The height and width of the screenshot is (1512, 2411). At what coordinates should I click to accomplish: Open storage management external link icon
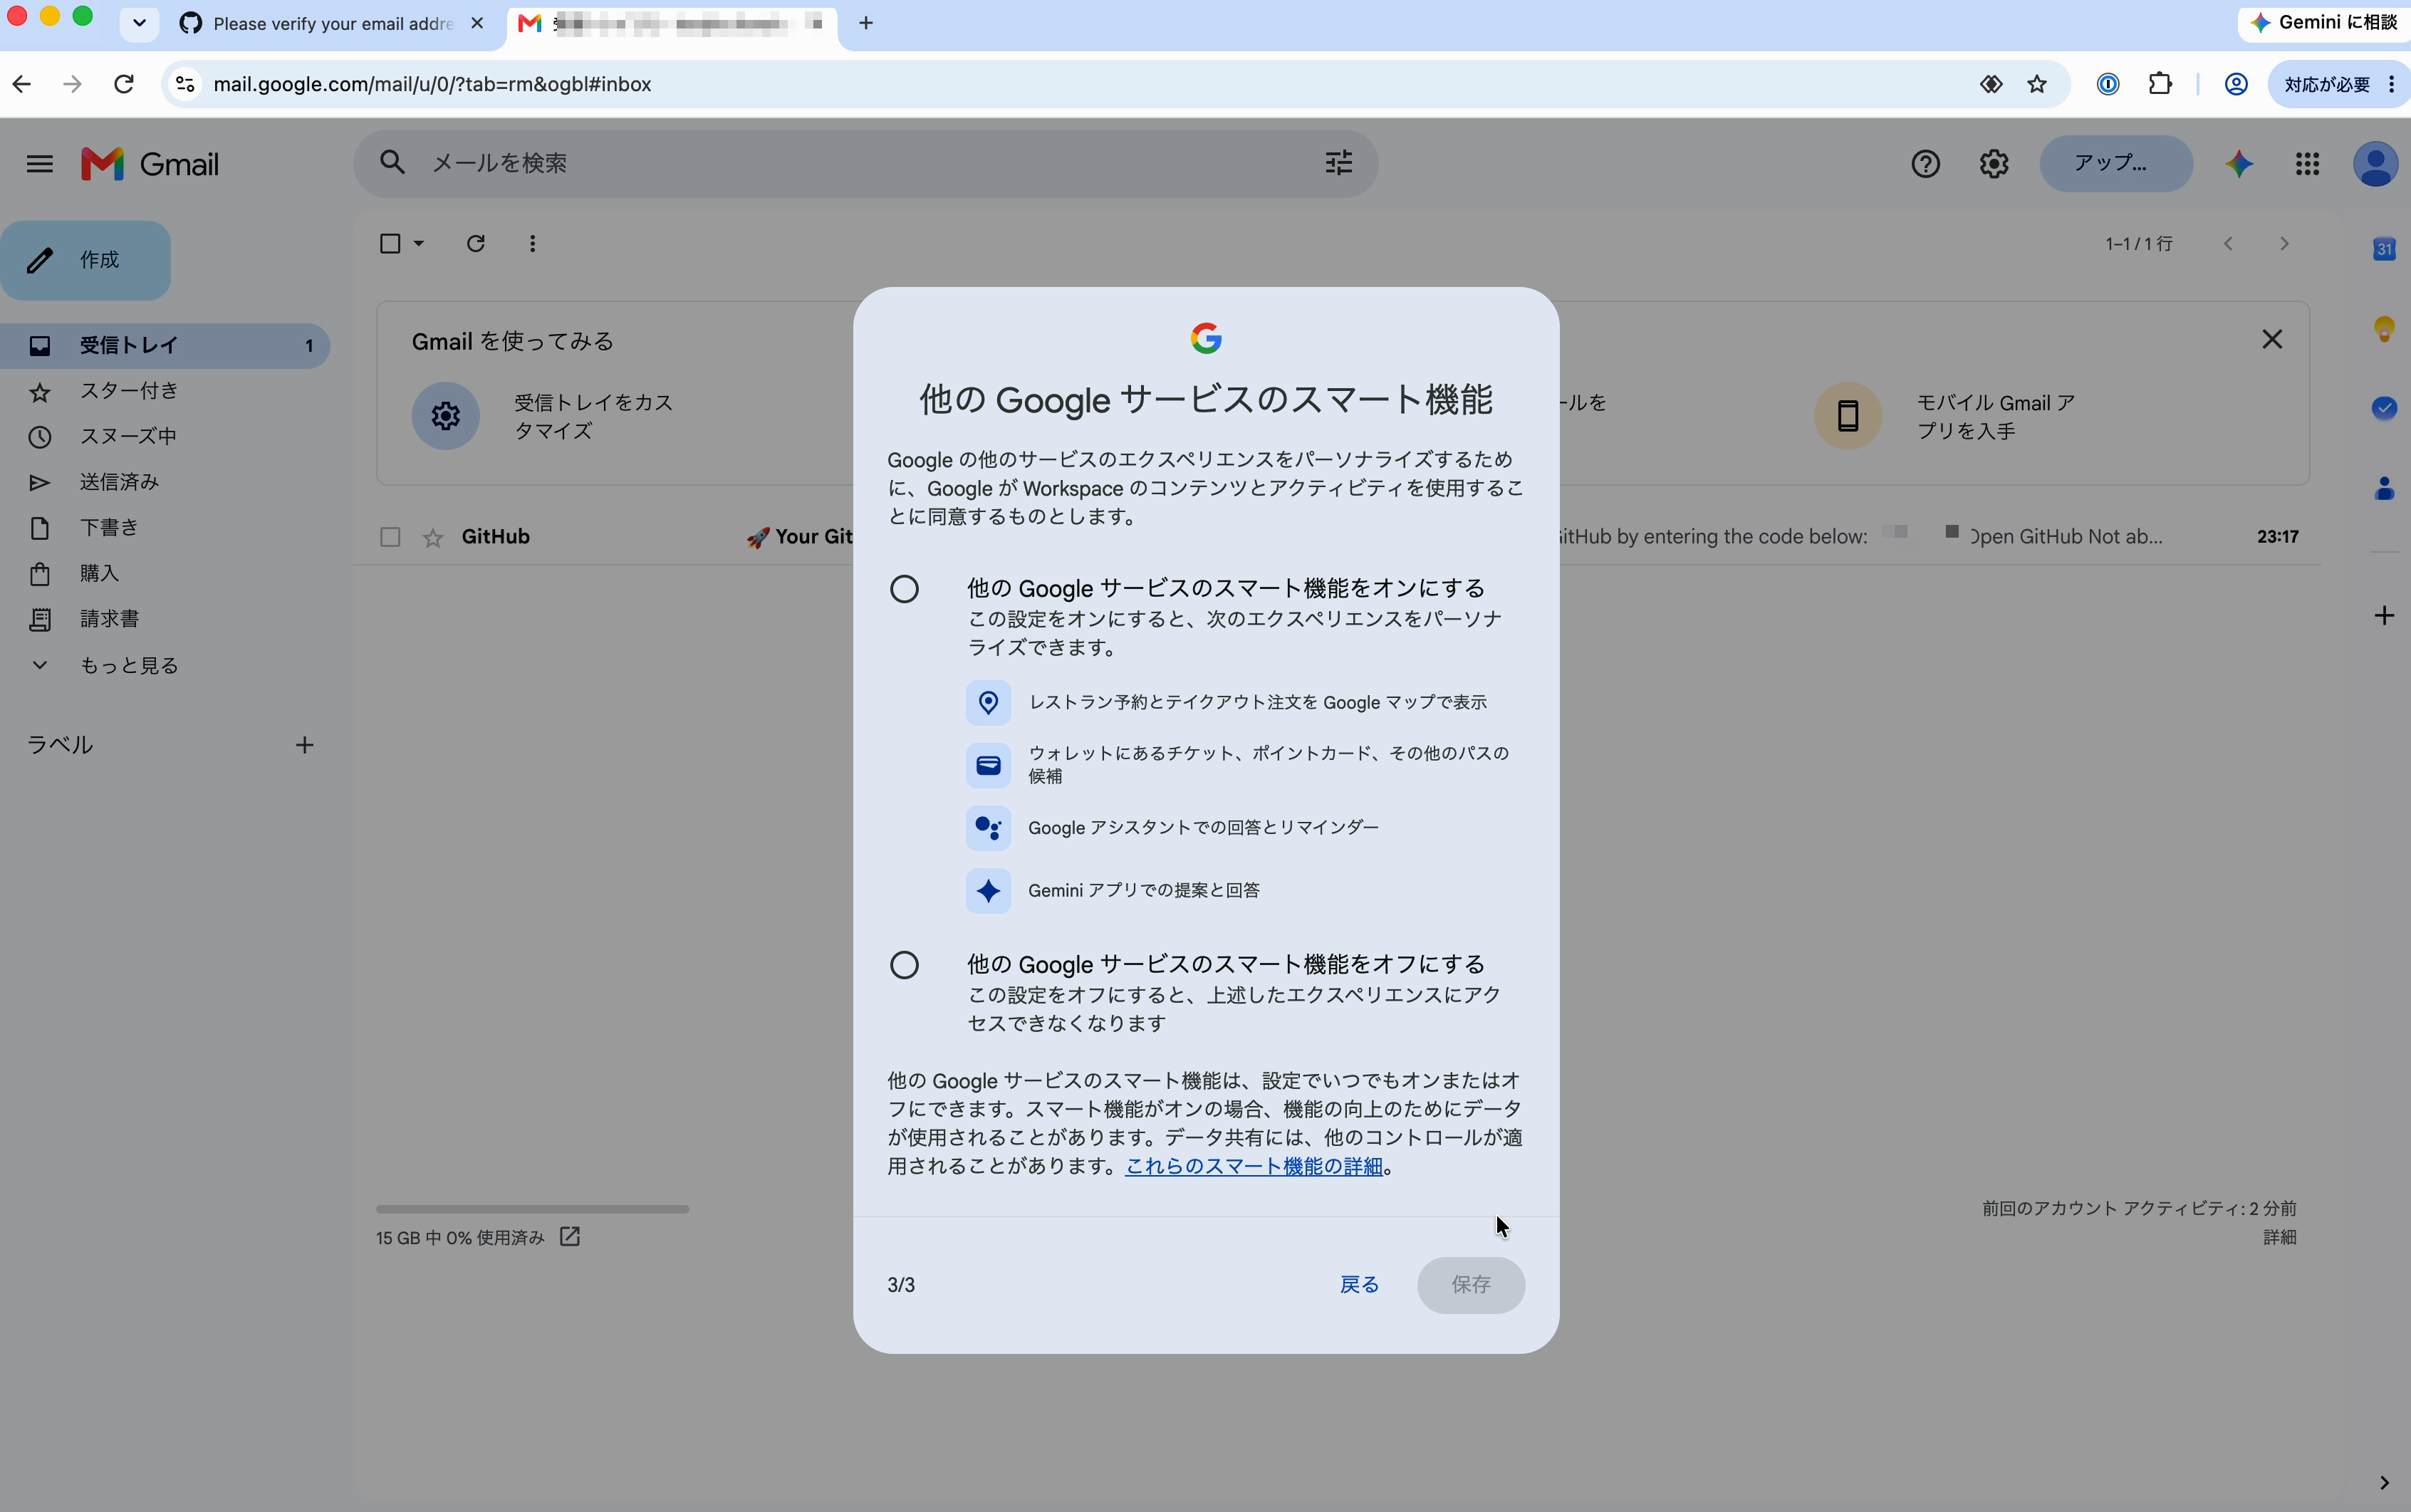pos(570,1237)
